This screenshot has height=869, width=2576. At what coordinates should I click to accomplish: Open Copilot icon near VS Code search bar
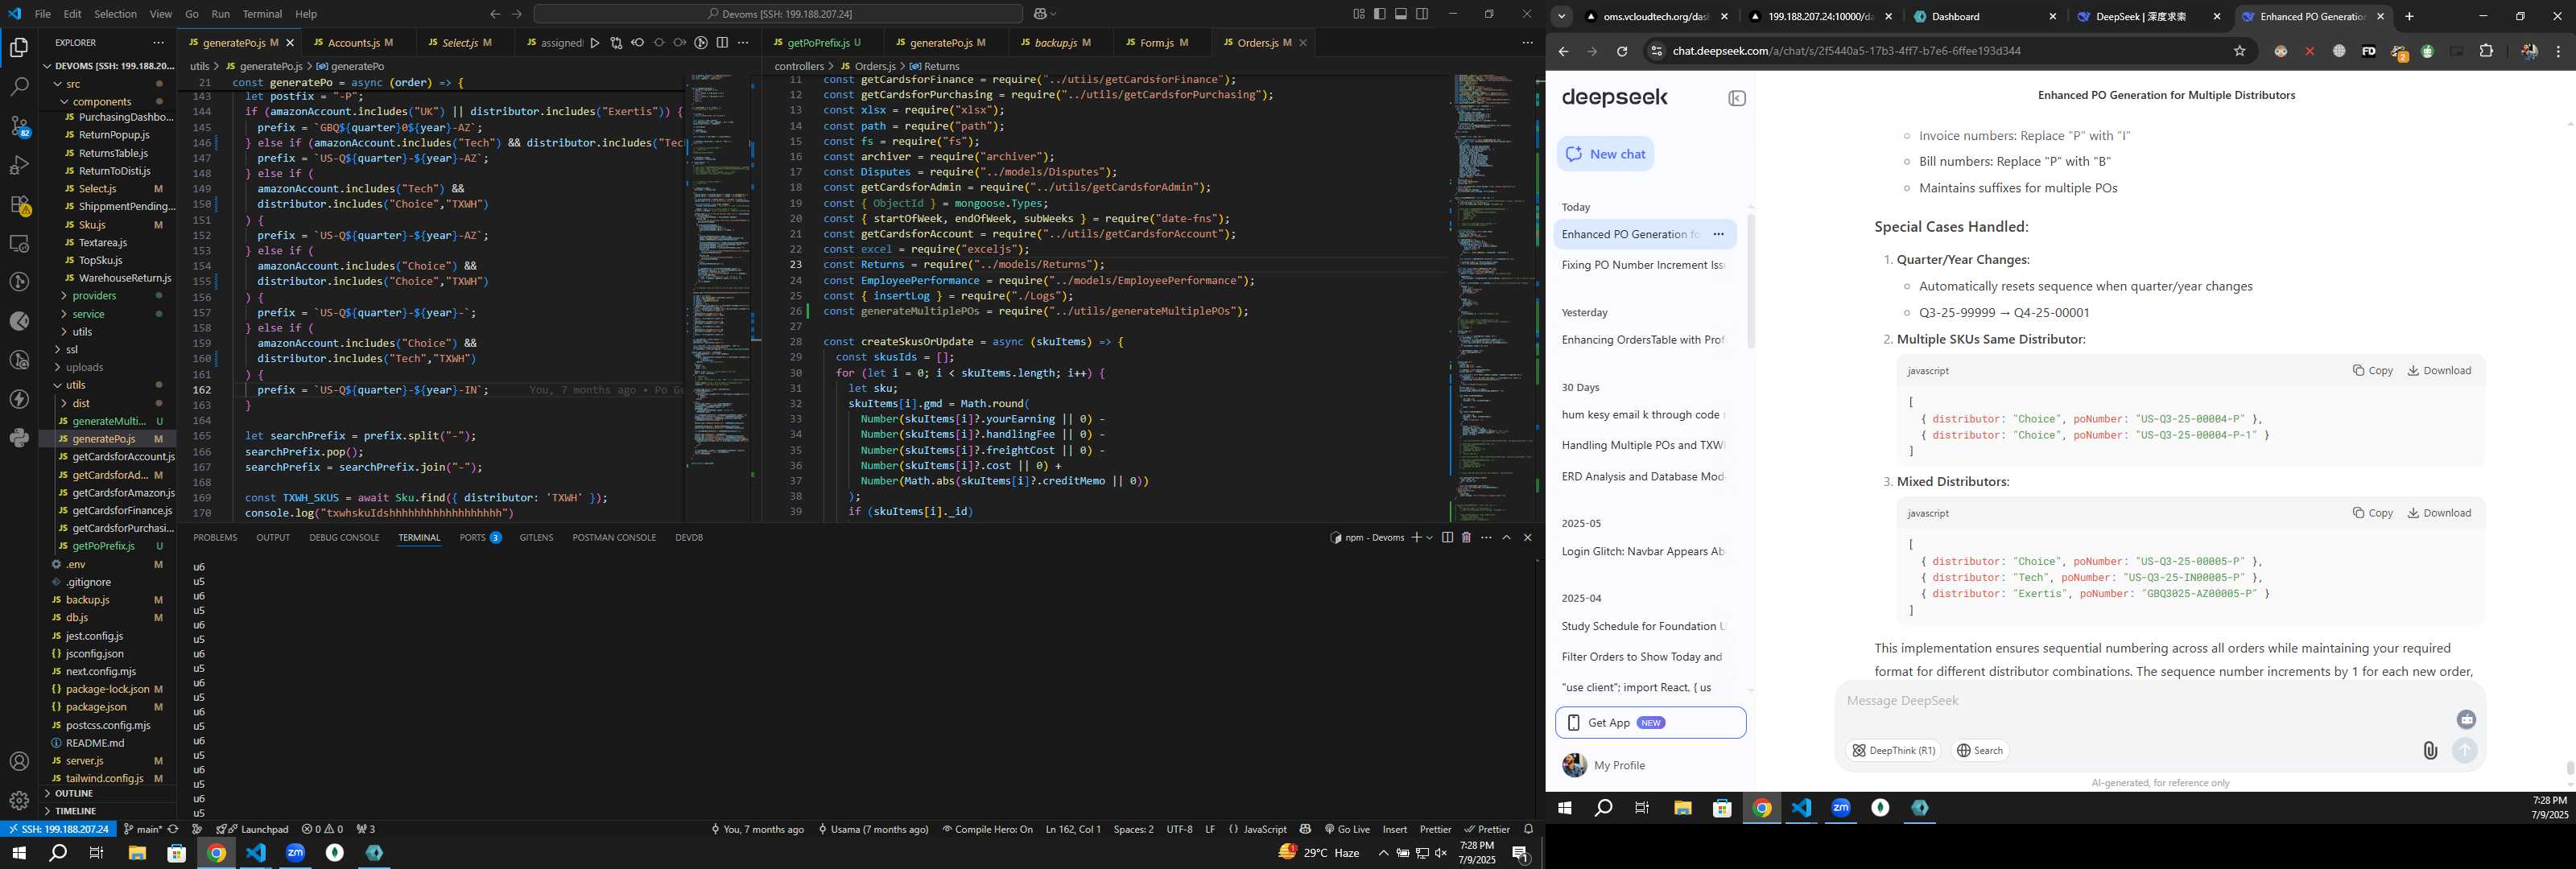pos(1041,14)
